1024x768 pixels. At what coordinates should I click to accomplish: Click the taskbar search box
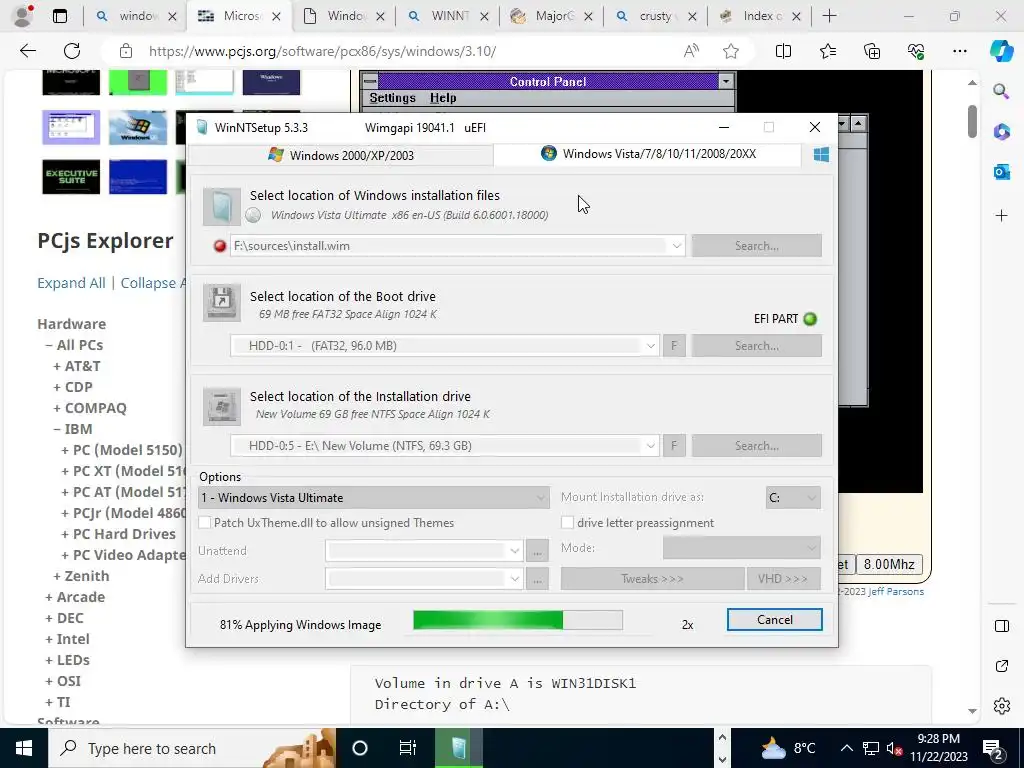(192, 748)
